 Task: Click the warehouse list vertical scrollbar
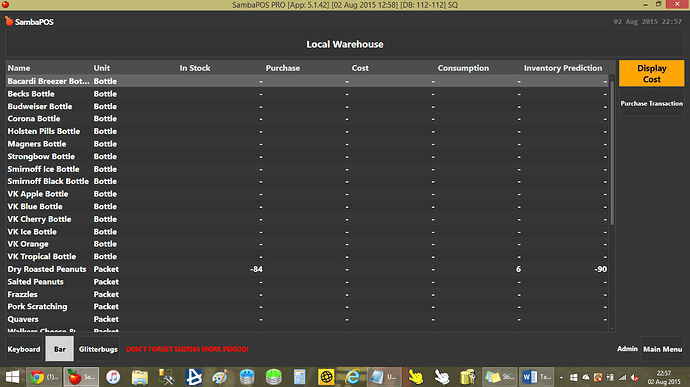612,150
